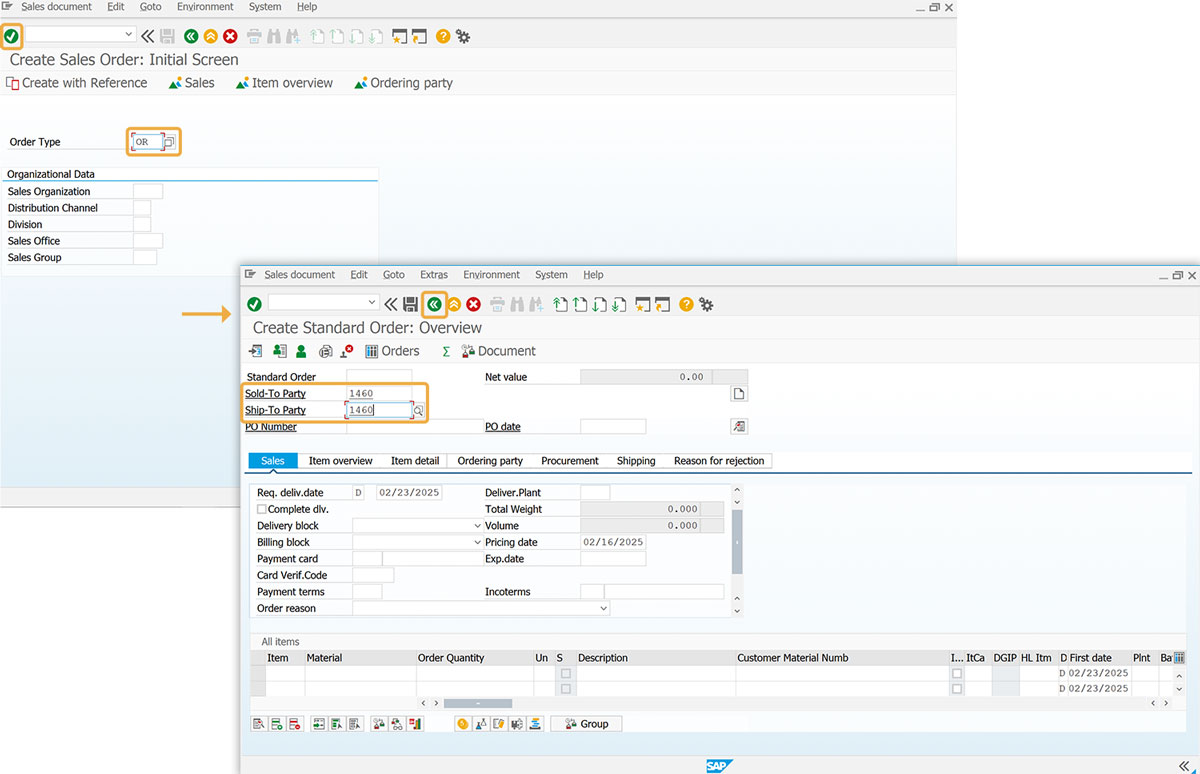The height and width of the screenshot is (774, 1200).
Task: Click Item overview button in Initial Screen toolbar
Action: (284, 83)
